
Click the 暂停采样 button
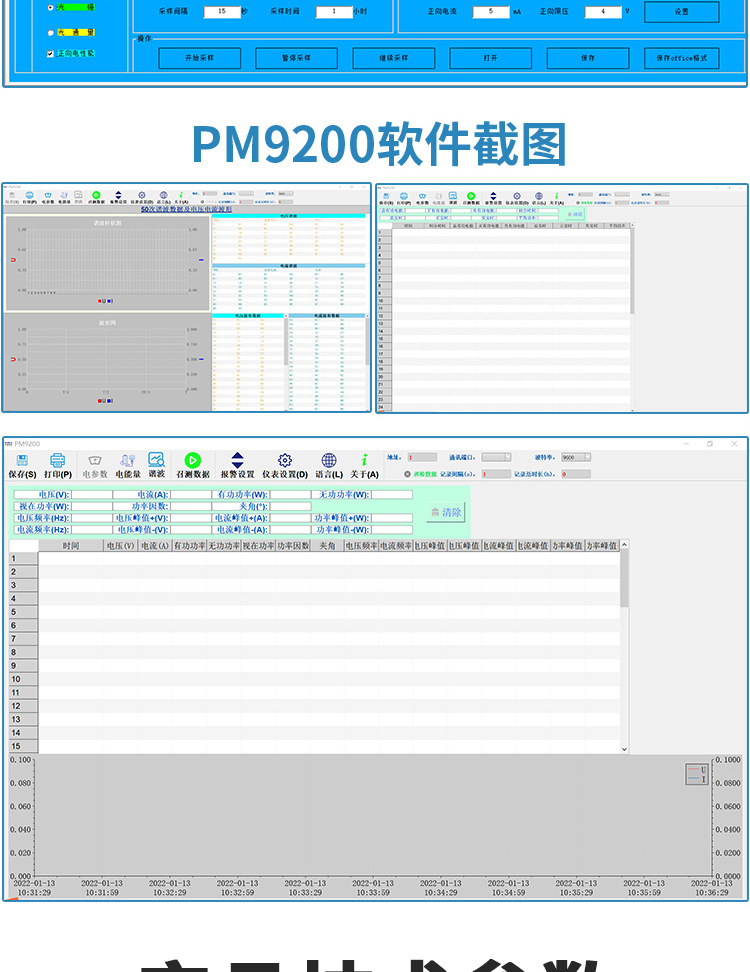(x=296, y=58)
